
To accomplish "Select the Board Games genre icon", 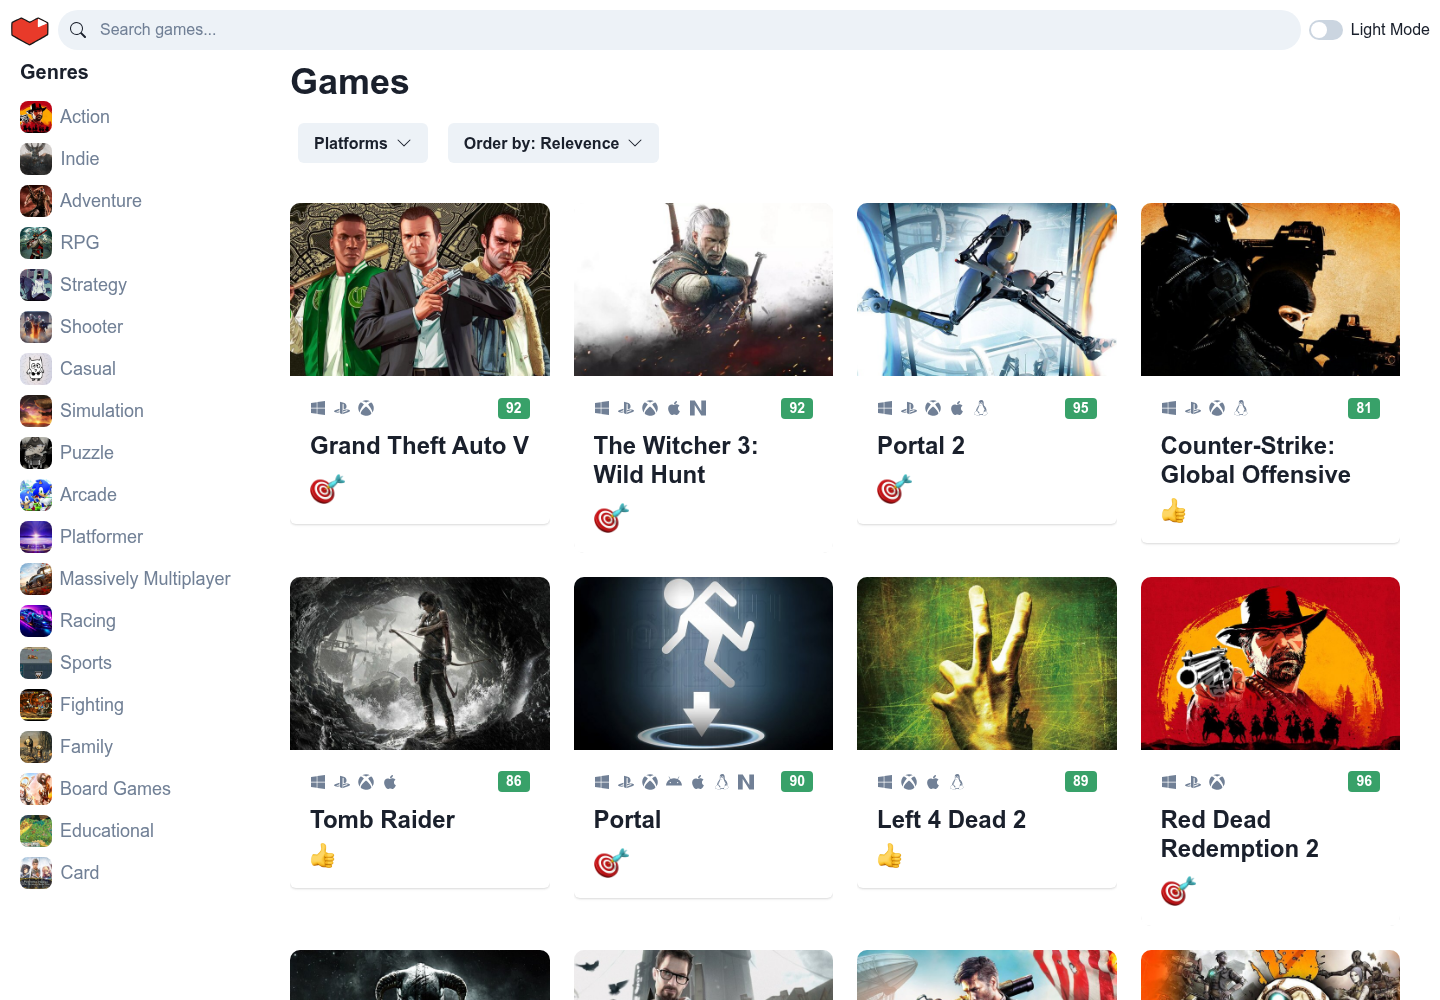I will (x=36, y=789).
